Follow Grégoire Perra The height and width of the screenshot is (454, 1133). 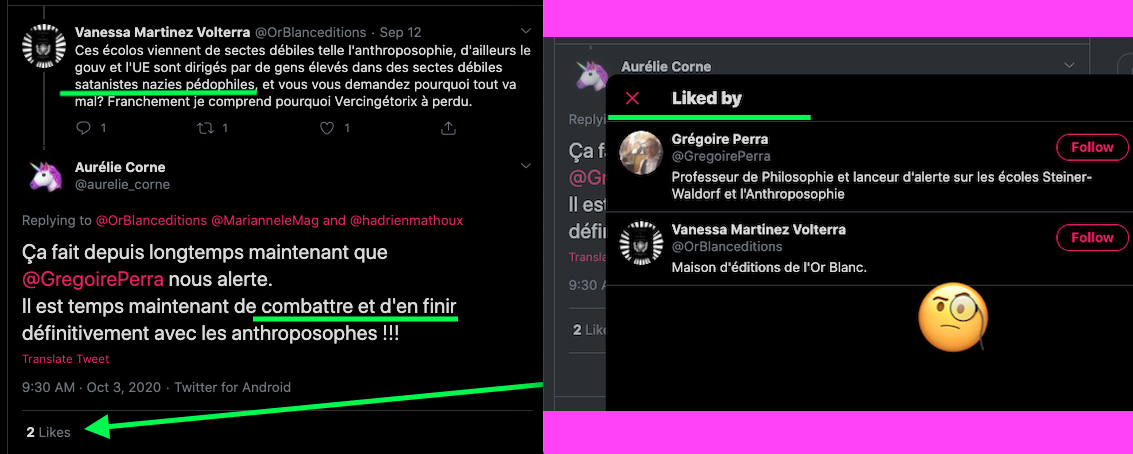(x=1092, y=147)
